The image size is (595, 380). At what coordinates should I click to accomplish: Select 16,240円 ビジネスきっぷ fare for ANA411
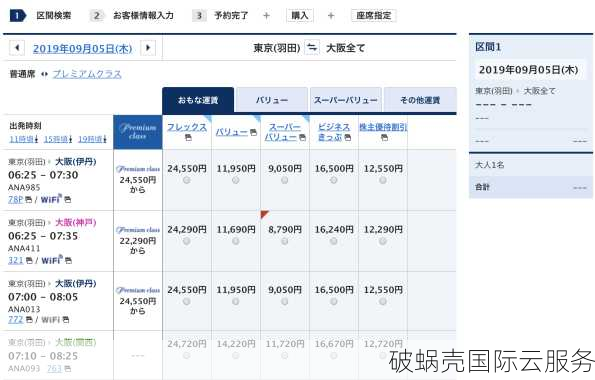334,241
